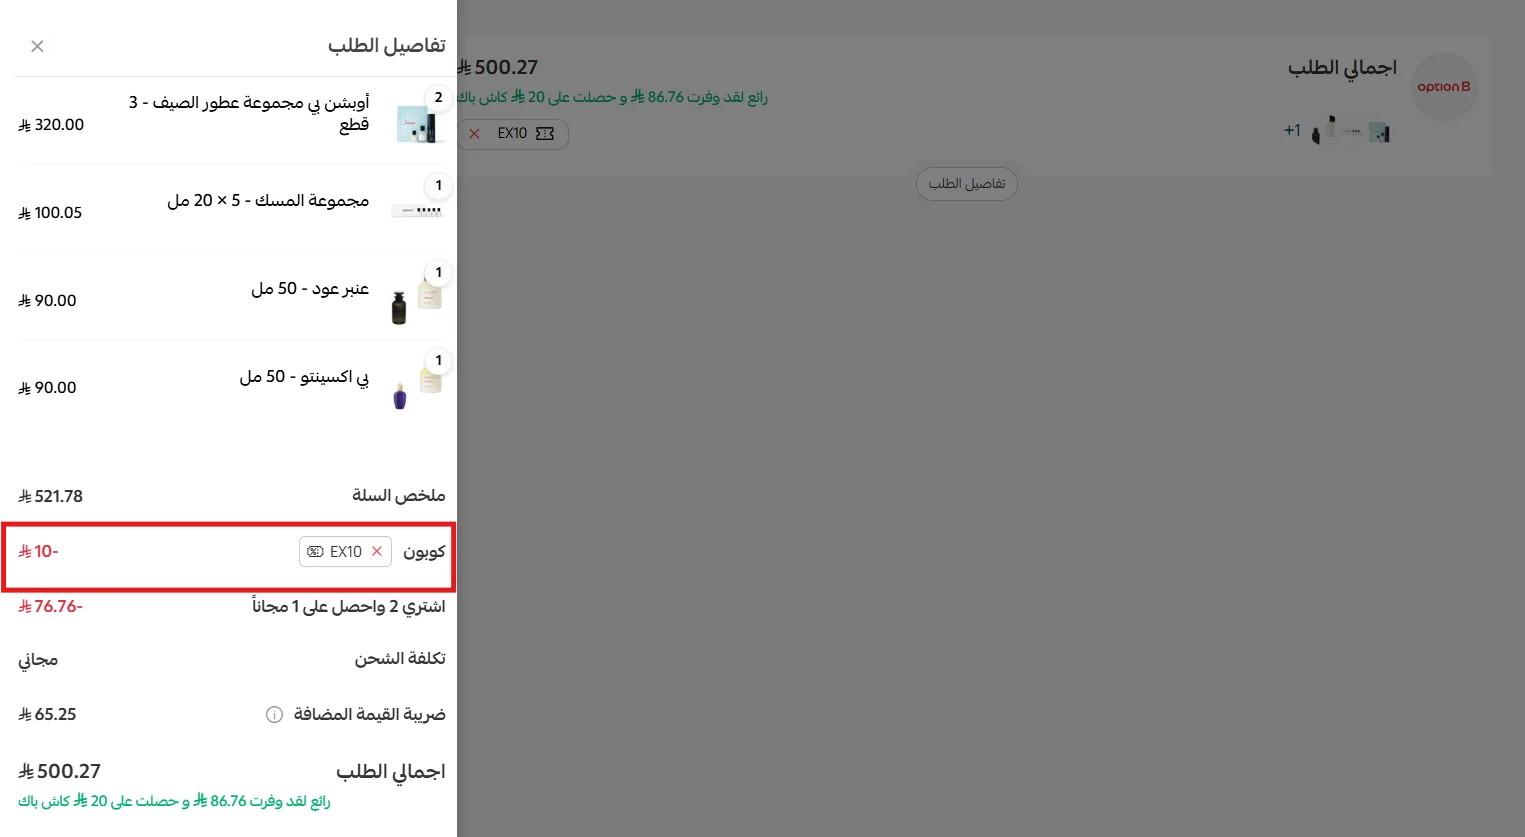Image resolution: width=1525 pixels, height=837 pixels.
Task: Click the 'تفاصيل الطلب' button in the background page
Action: coord(966,184)
